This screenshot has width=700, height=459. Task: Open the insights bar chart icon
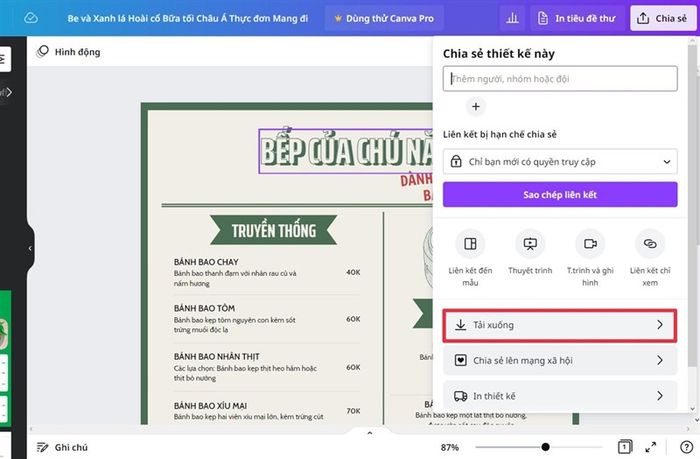tap(512, 18)
